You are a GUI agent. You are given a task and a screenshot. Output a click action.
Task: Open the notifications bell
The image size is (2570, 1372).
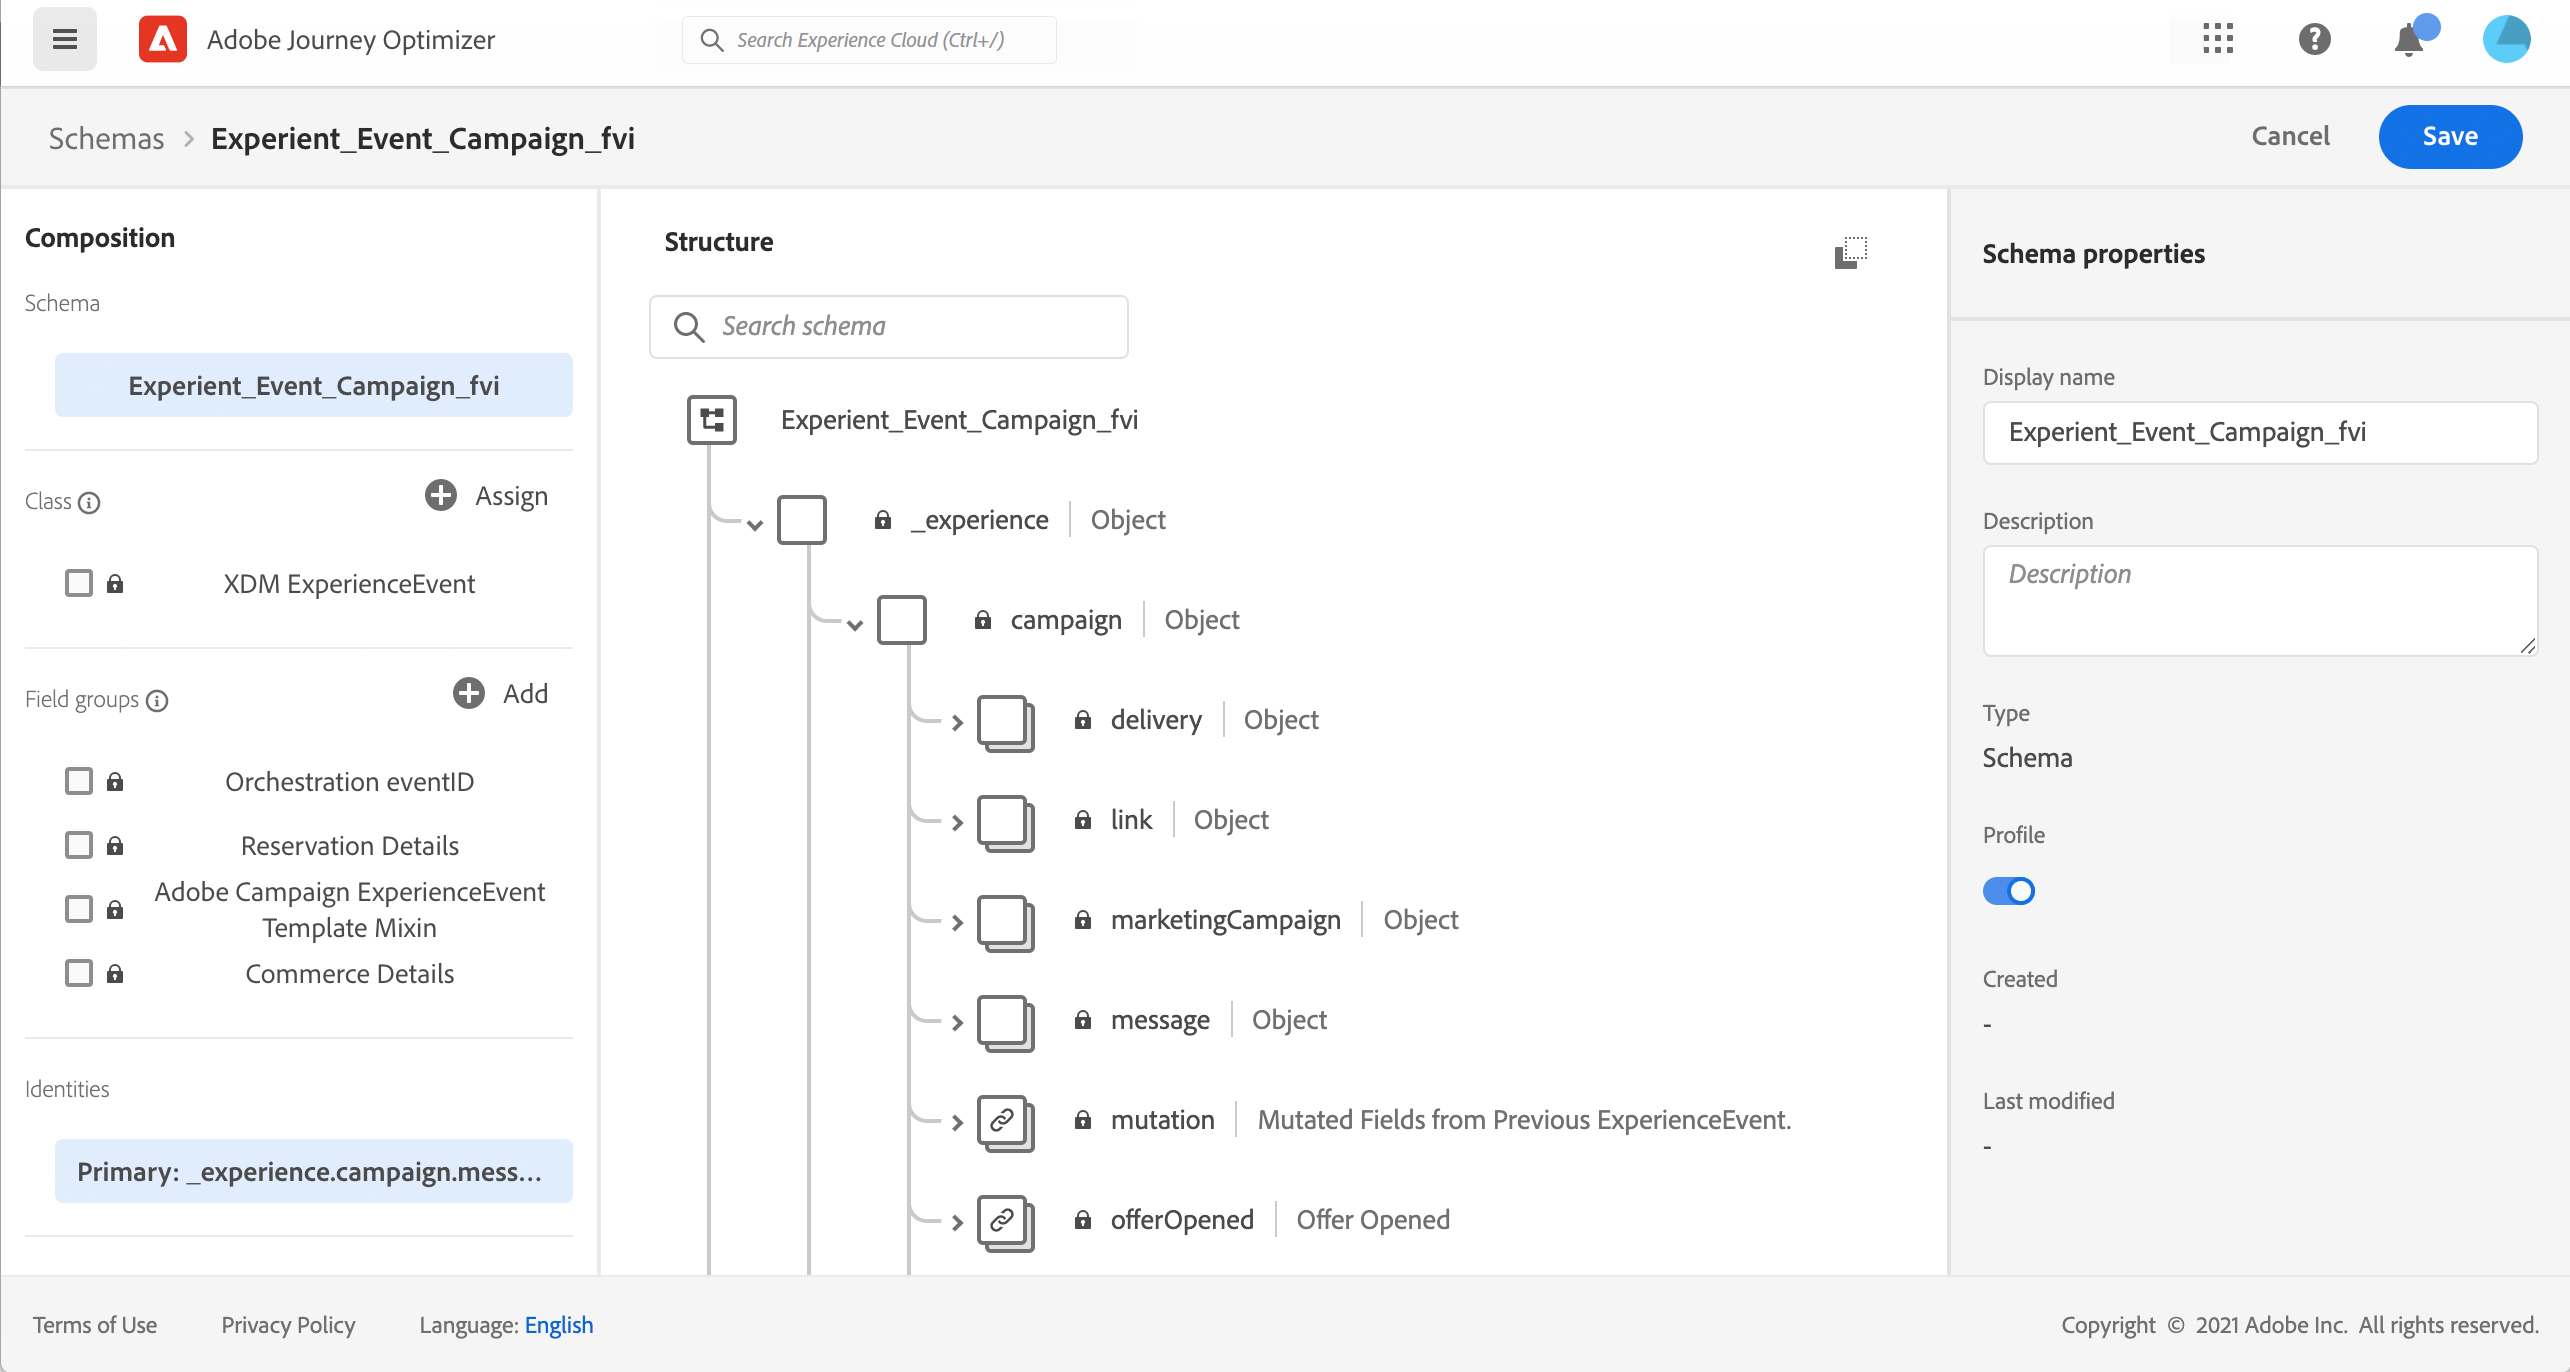(2409, 41)
